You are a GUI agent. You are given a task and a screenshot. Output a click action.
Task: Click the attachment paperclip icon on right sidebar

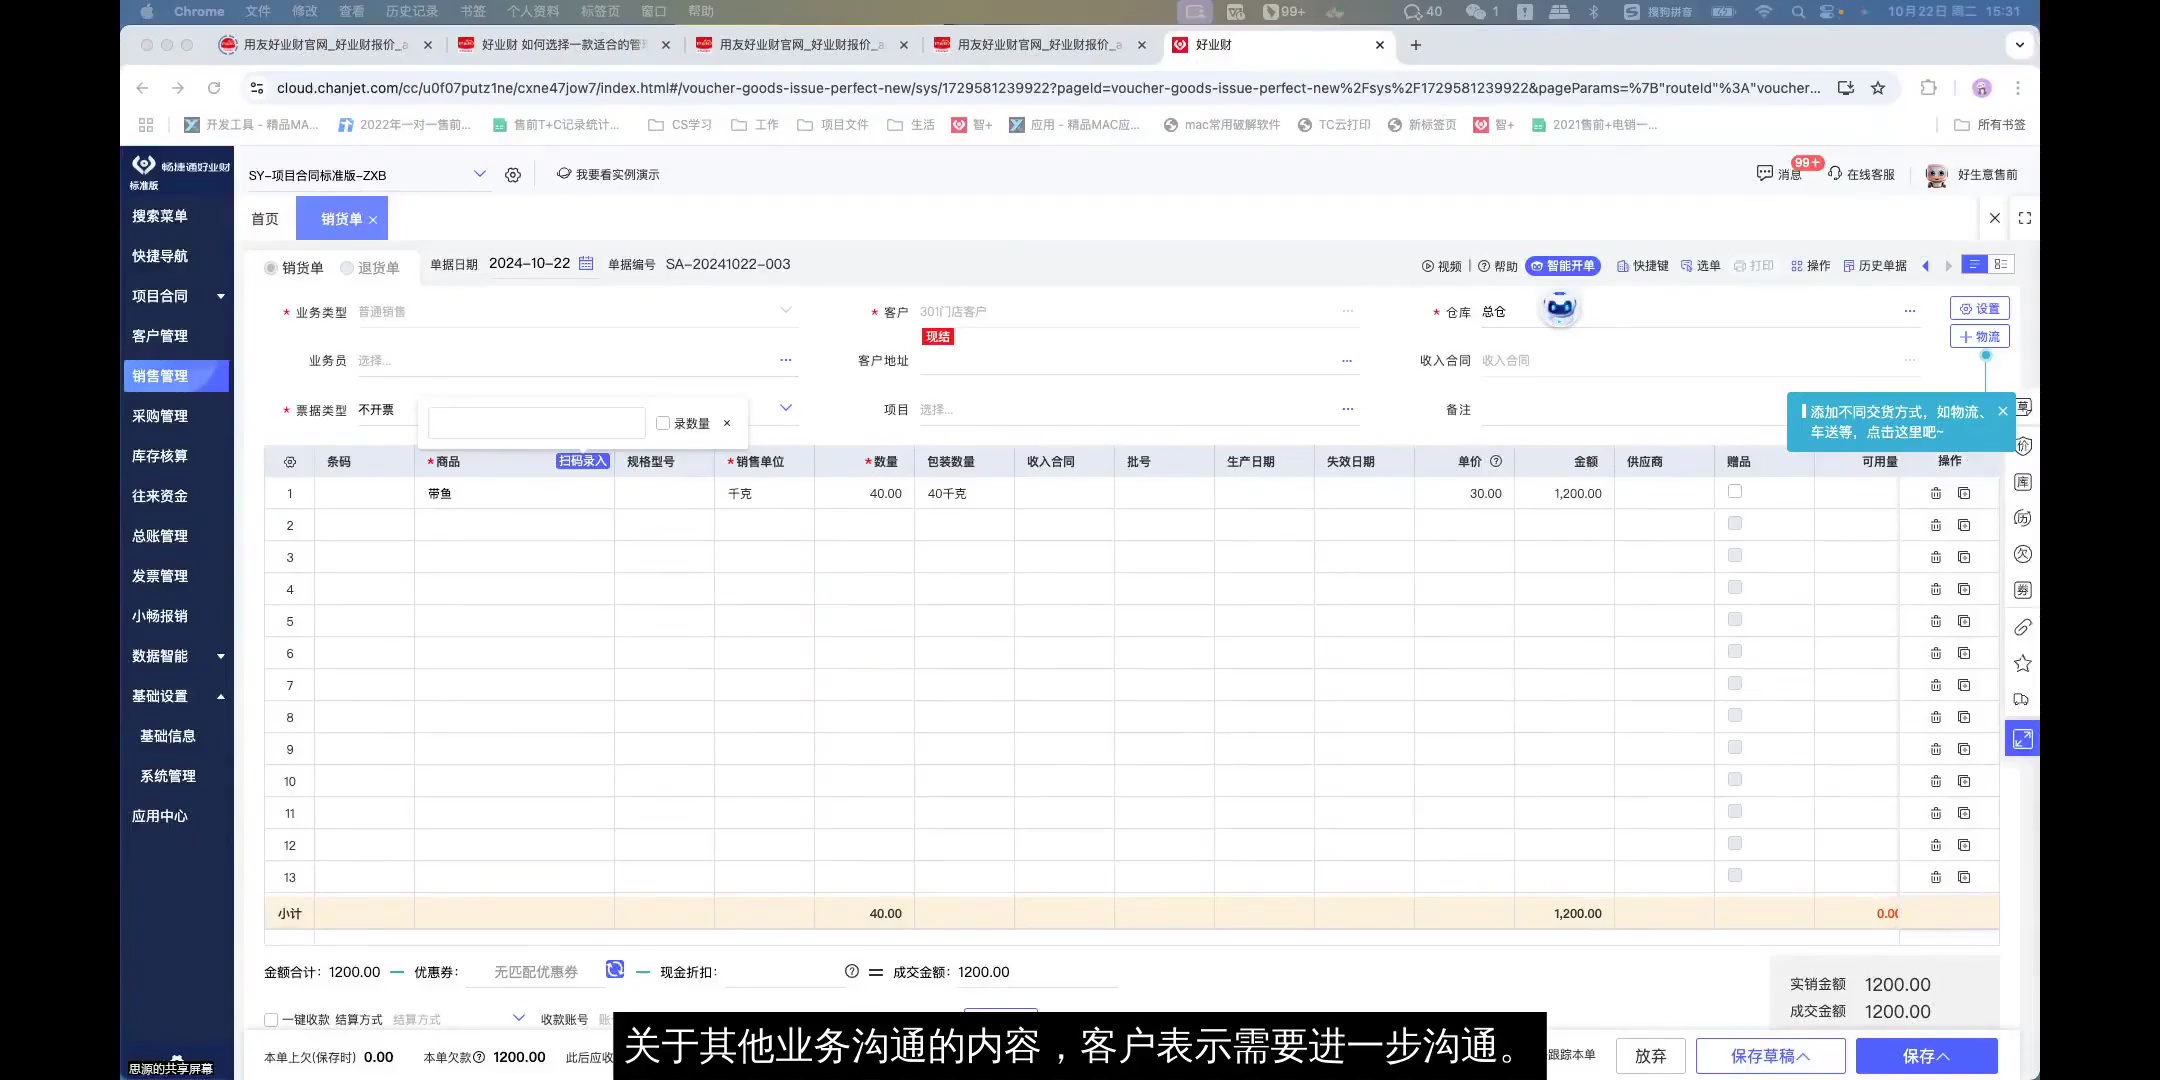click(x=2021, y=627)
